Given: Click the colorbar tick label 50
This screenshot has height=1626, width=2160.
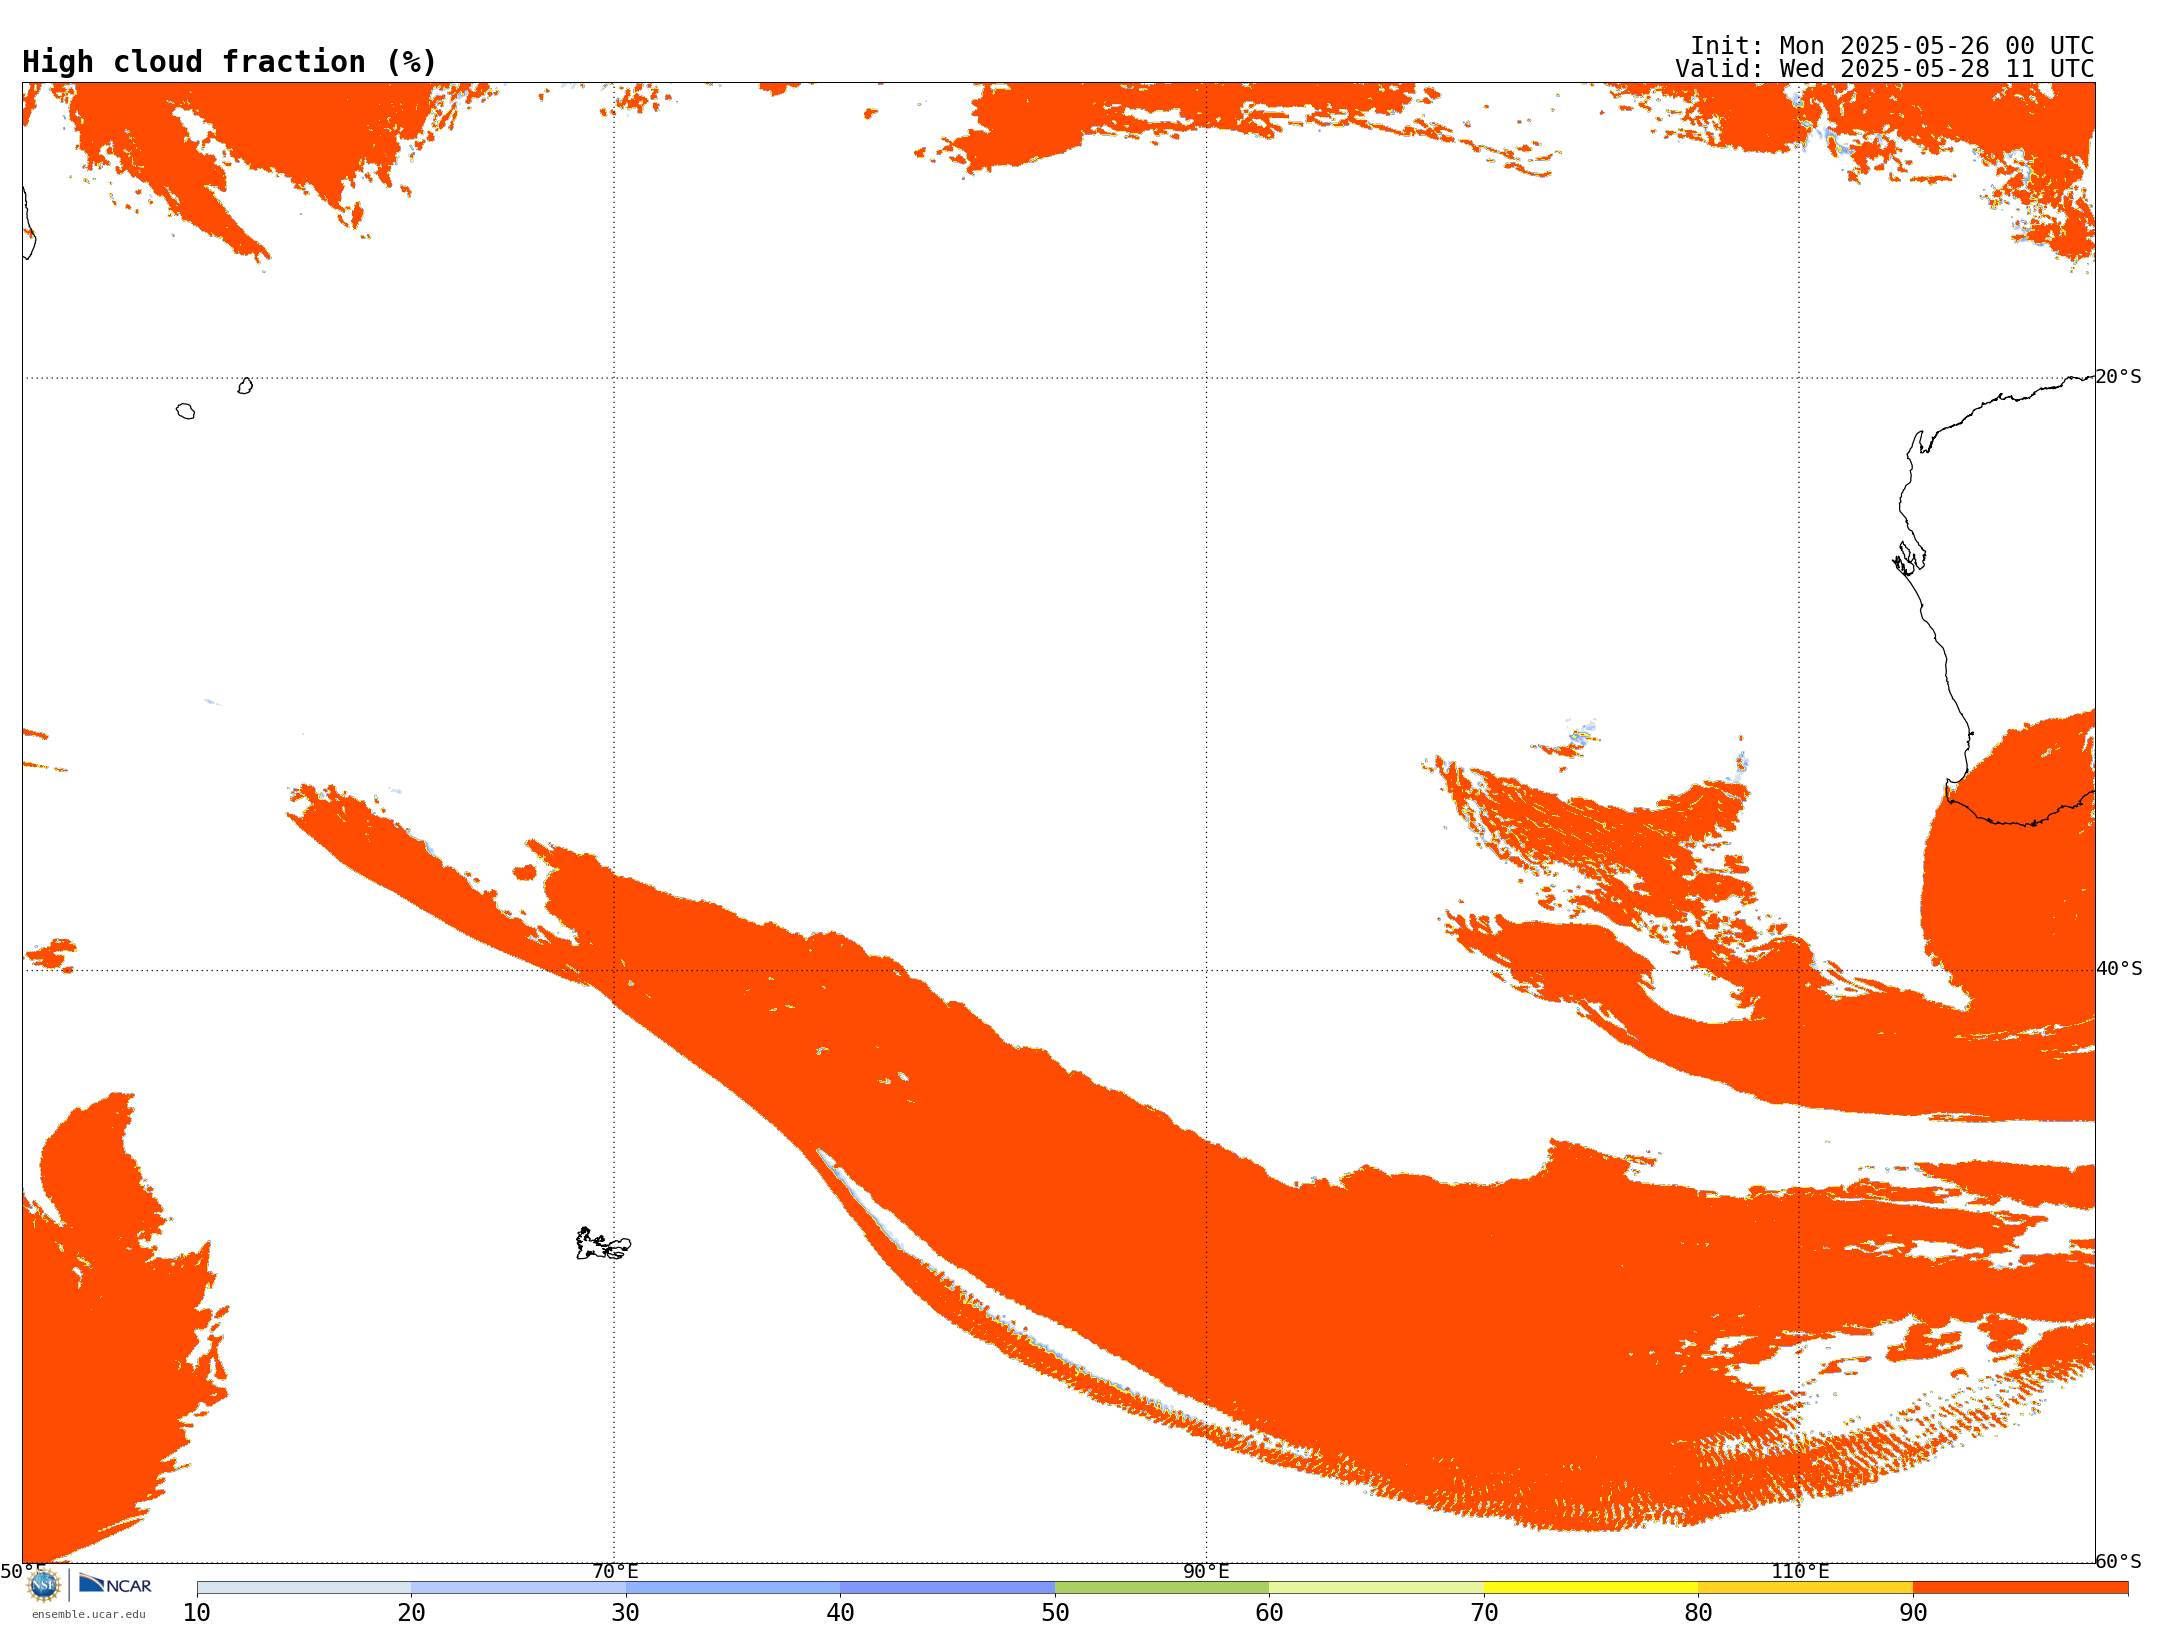Looking at the screenshot, I should tap(1055, 1612).
